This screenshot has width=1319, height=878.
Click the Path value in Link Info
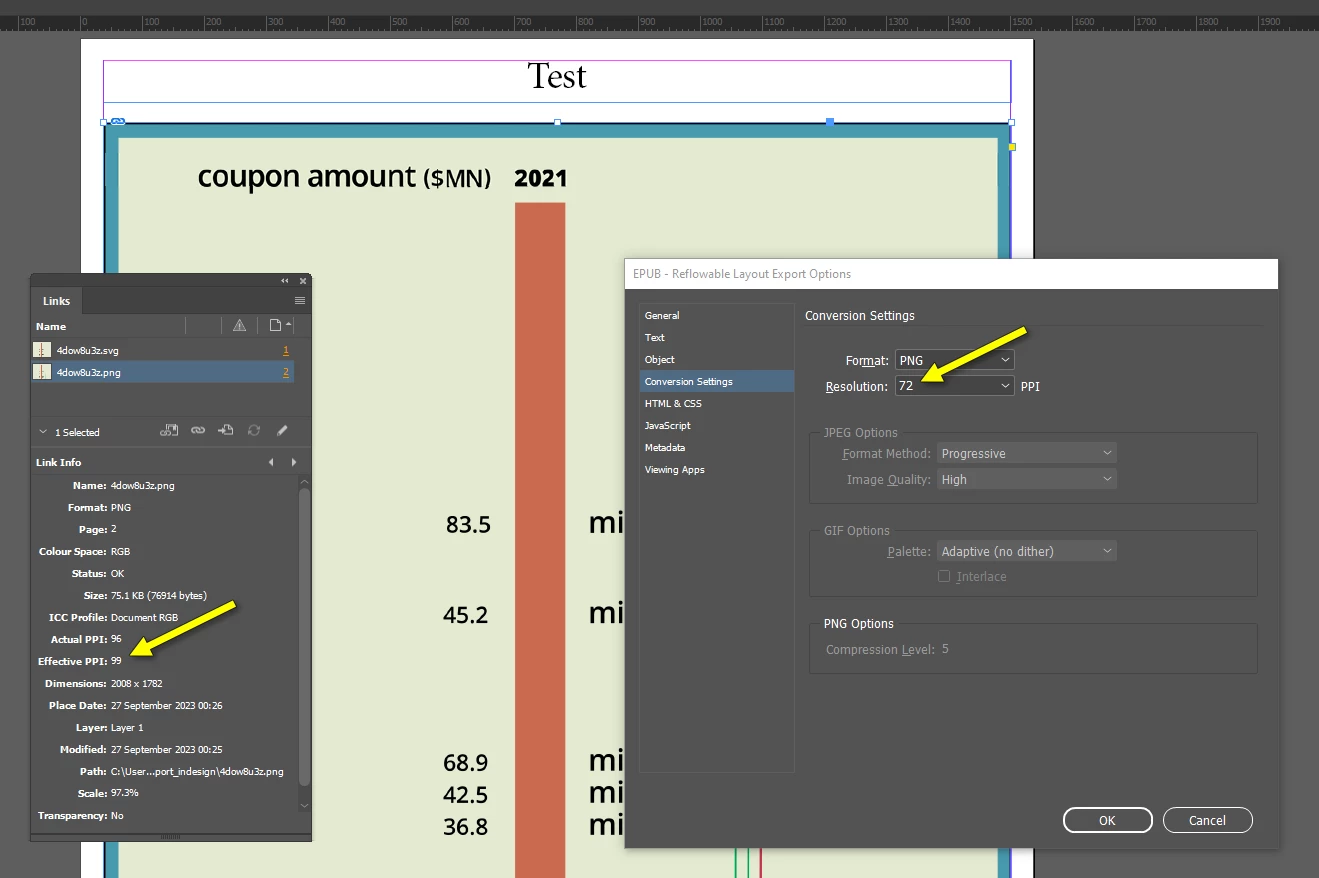point(197,771)
